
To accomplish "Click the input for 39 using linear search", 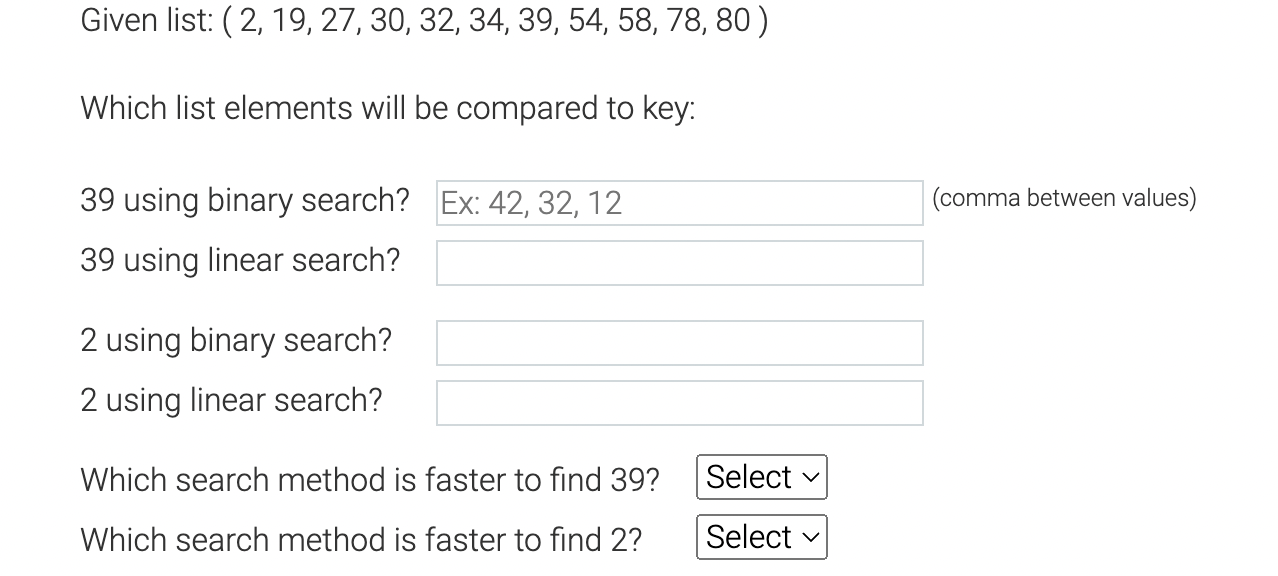I will coord(679,262).
